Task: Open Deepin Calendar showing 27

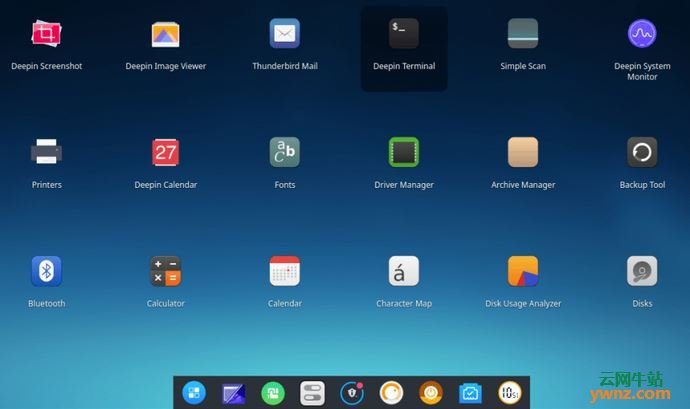Action: click(165, 152)
